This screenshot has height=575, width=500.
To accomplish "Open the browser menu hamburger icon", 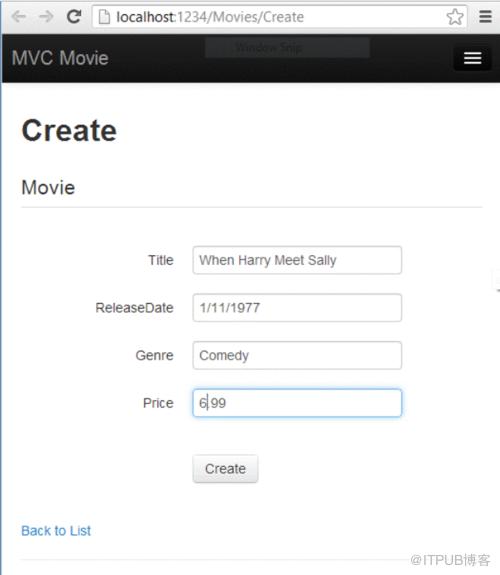I will point(485,17).
